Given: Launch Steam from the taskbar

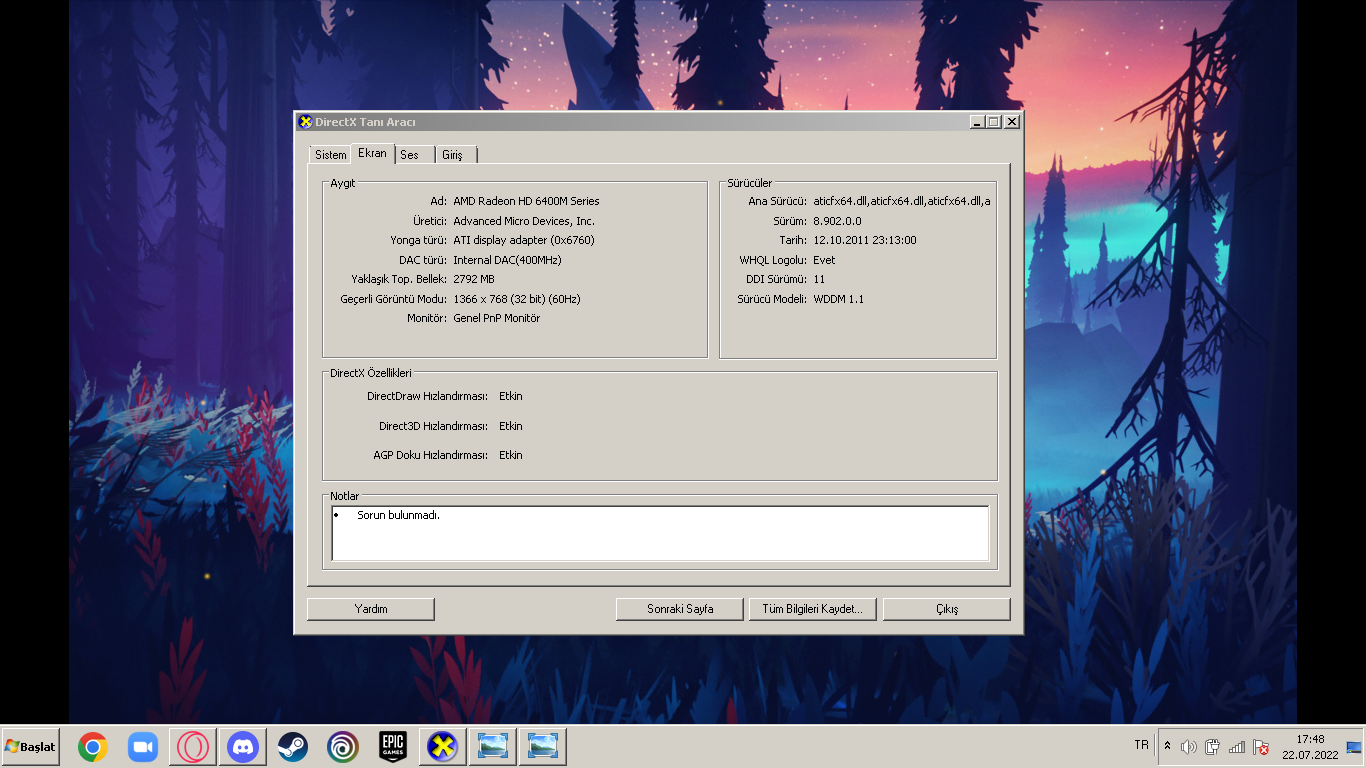Looking at the screenshot, I should point(293,747).
